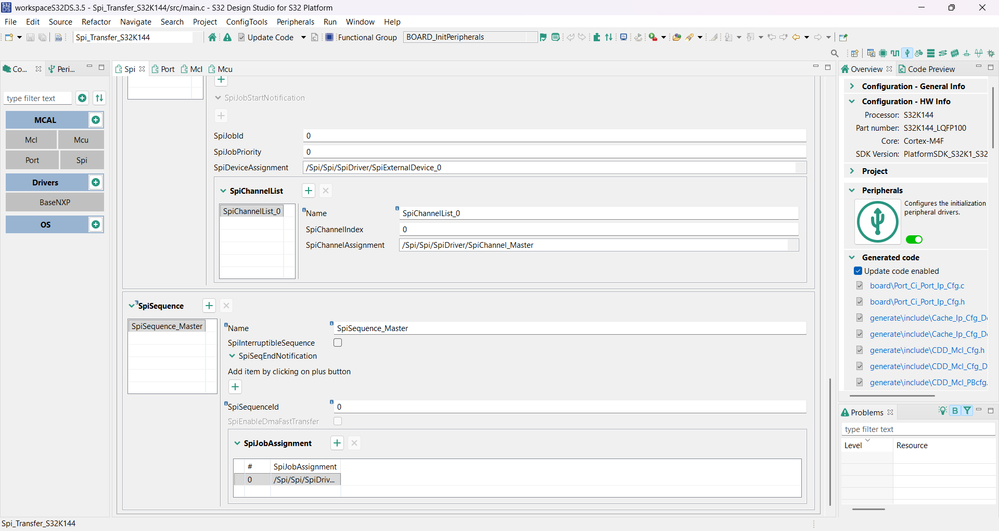Select the Port component button
Viewport: 999px width, 531px height.
point(32,160)
